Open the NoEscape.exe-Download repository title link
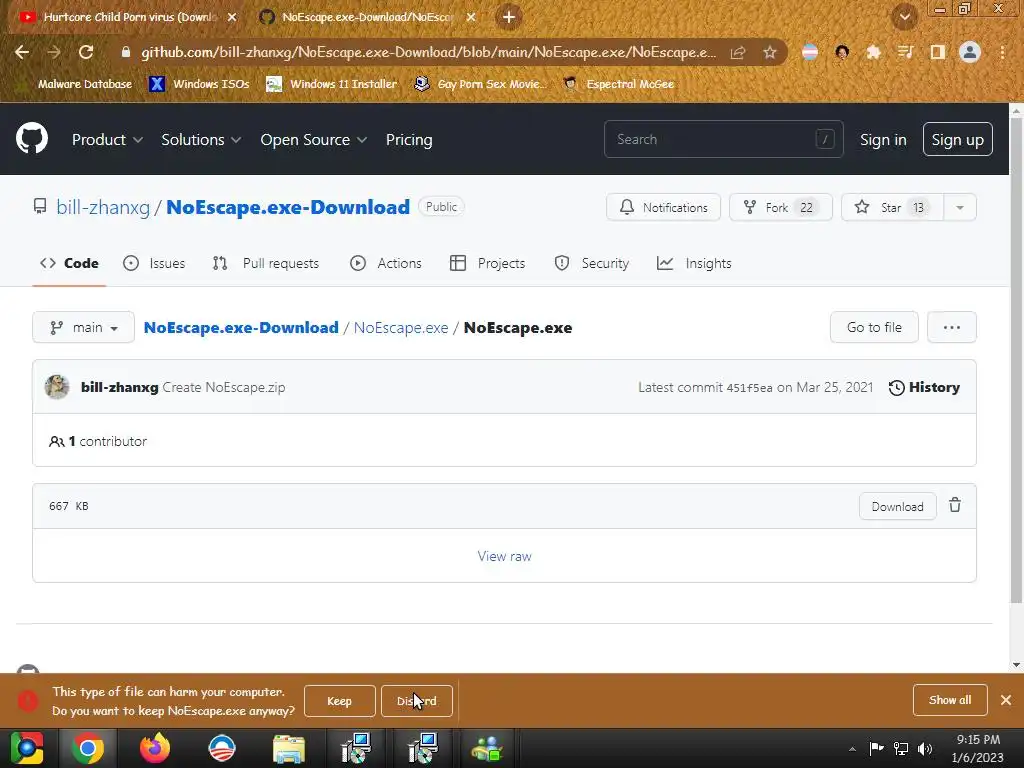Image resolution: width=1024 pixels, height=768 pixels. (288, 207)
